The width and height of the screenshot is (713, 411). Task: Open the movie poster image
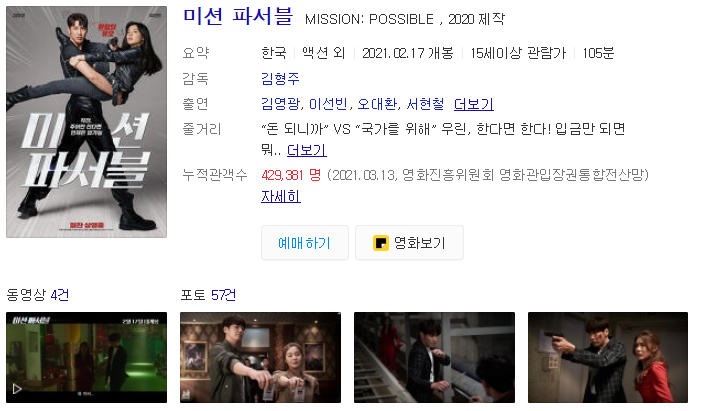86,122
